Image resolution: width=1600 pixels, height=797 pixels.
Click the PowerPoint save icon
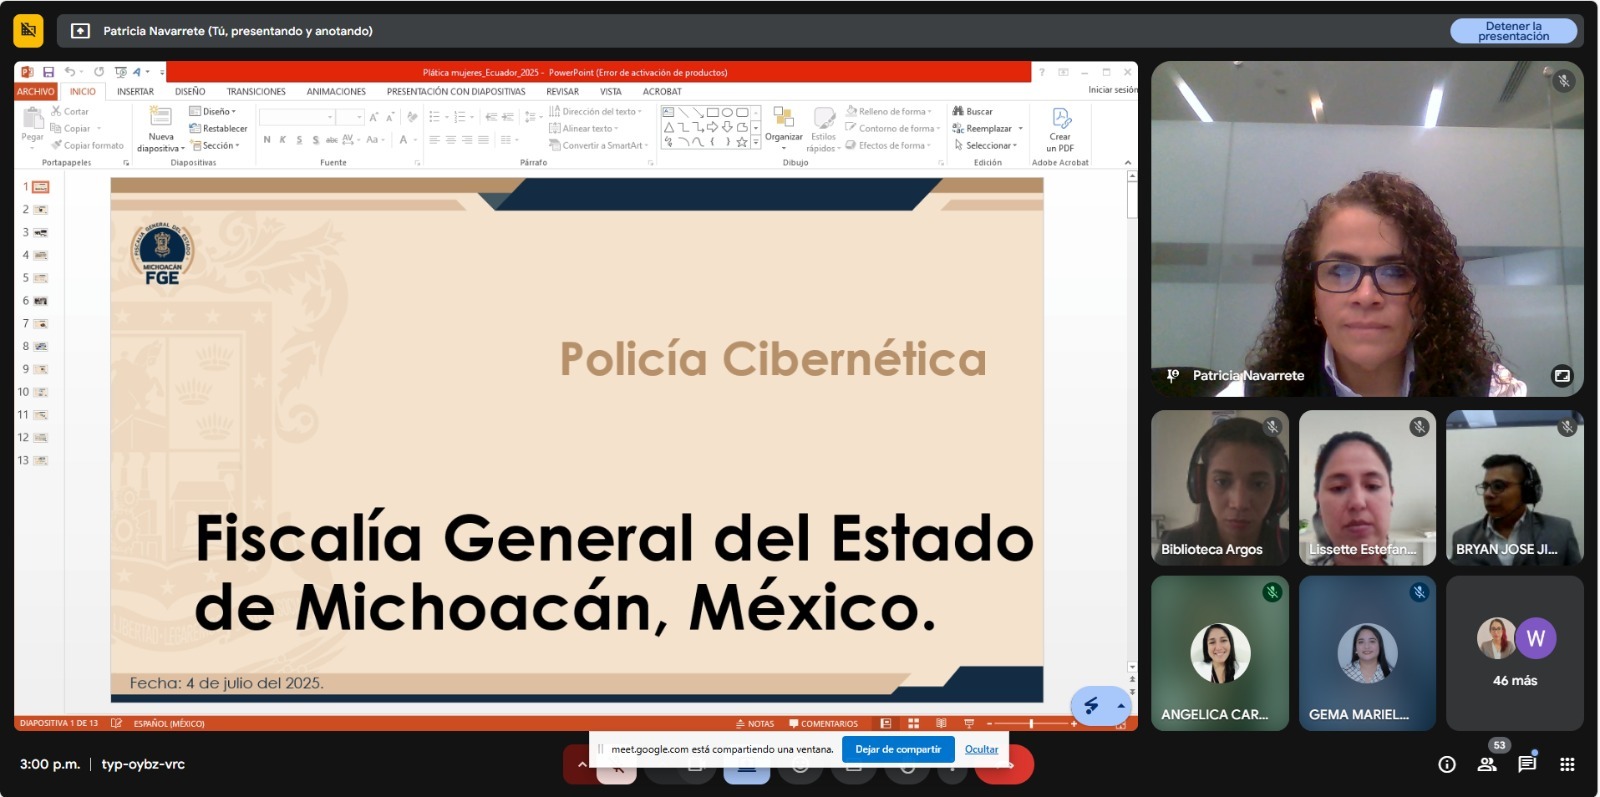pos(48,72)
